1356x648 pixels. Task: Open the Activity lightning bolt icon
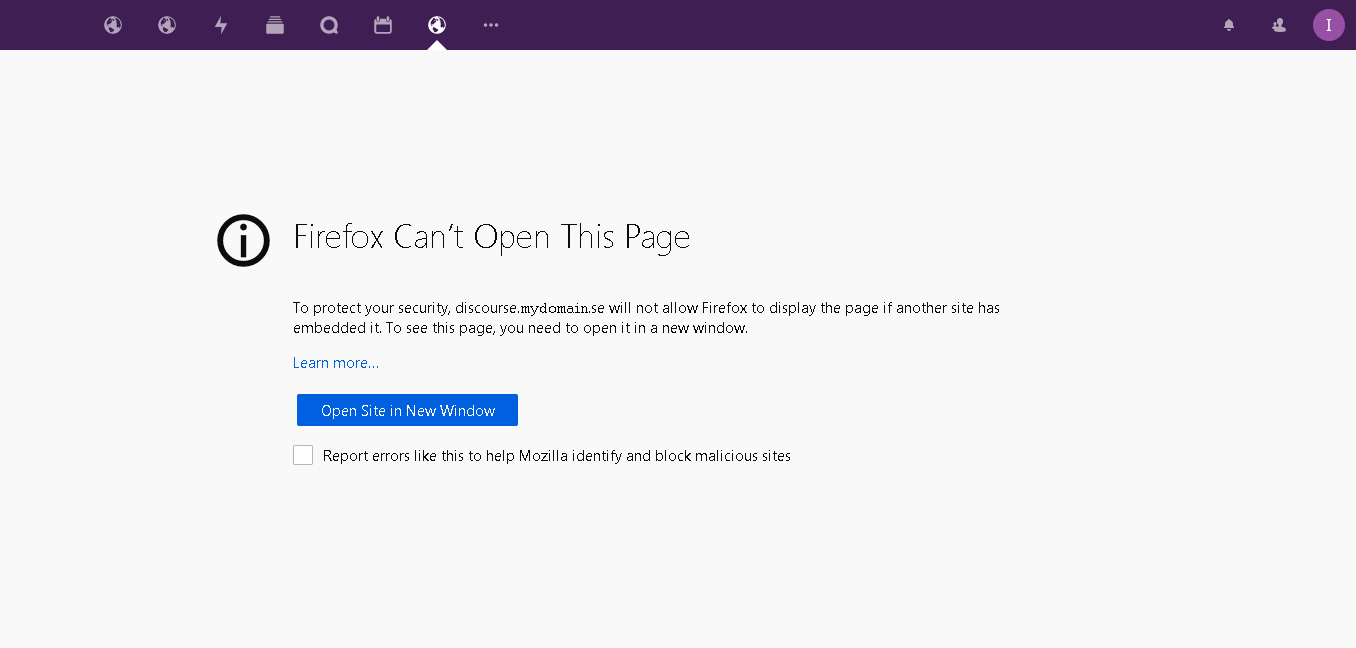(x=221, y=25)
